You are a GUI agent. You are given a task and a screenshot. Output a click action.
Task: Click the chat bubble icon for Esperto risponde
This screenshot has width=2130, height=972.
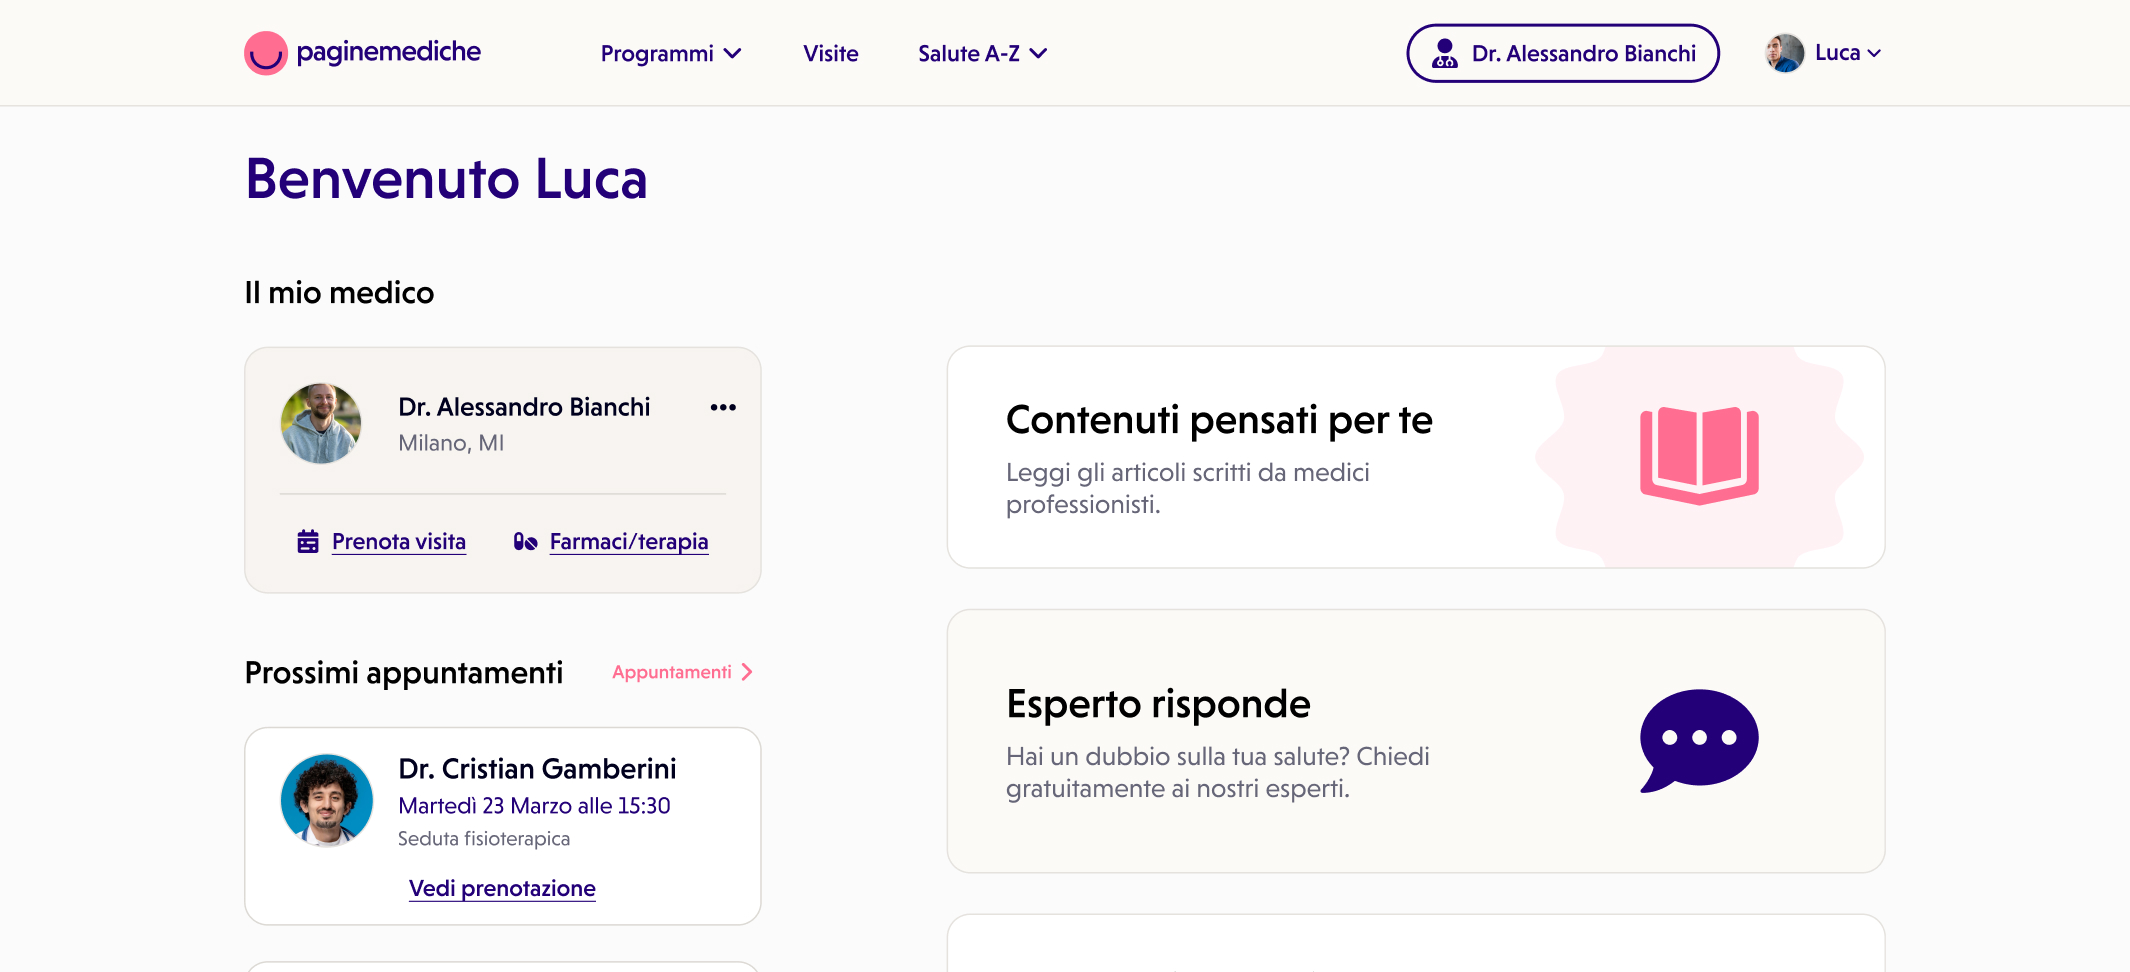point(1698,740)
